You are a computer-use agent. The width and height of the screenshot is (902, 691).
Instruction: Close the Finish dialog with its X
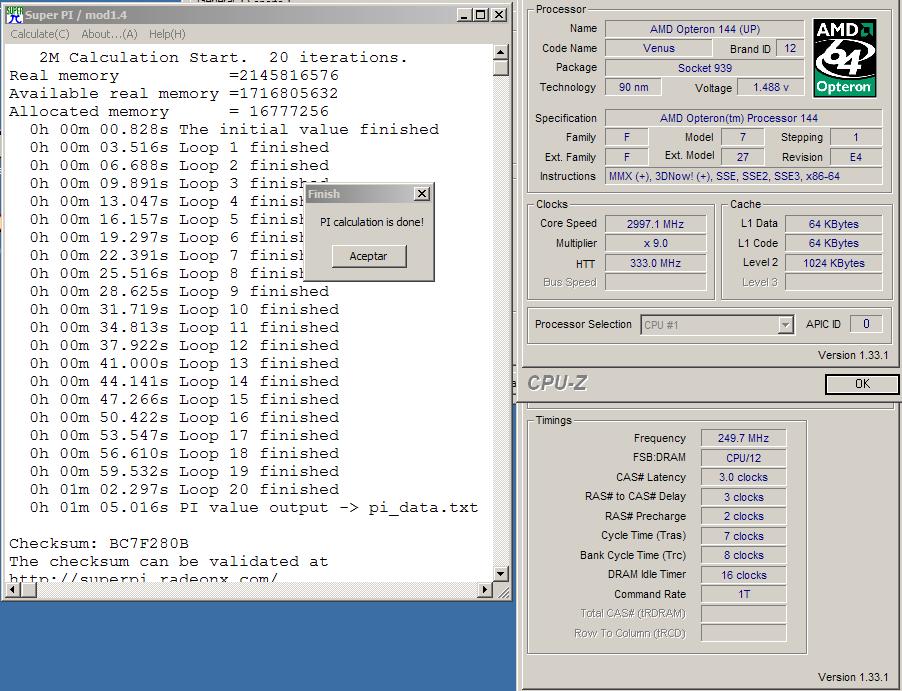421,194
